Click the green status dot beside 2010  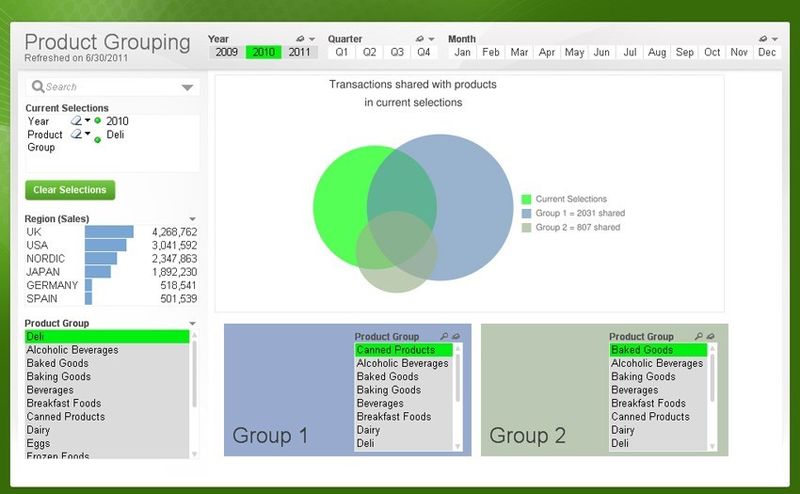(x=97, y=120)
